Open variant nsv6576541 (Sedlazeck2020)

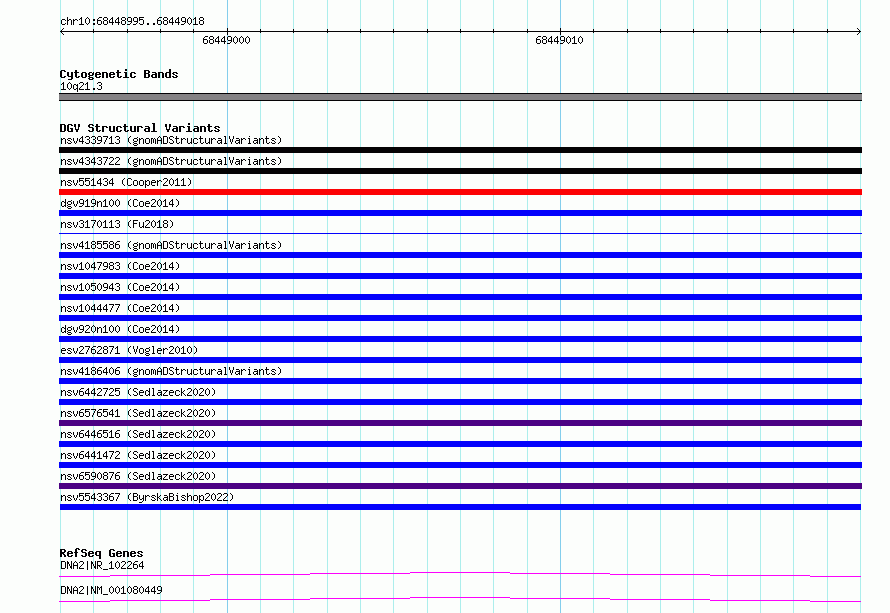(138, 413)
